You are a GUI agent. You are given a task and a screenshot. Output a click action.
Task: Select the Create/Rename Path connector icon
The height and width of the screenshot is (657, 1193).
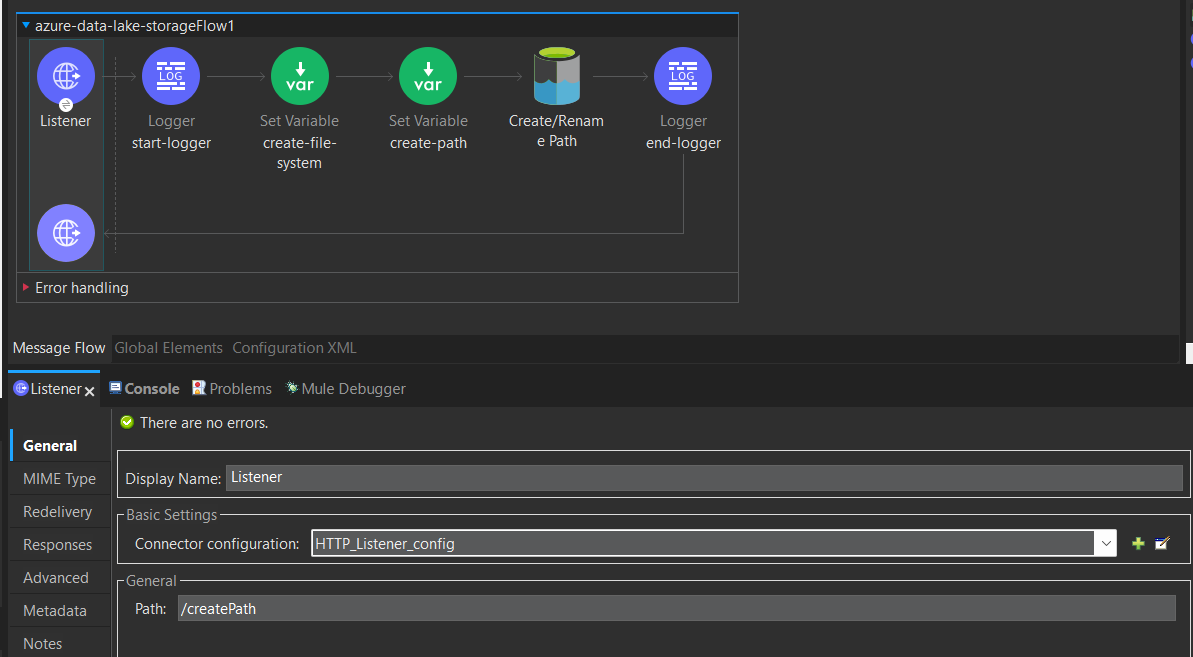(x=556, y=75)
